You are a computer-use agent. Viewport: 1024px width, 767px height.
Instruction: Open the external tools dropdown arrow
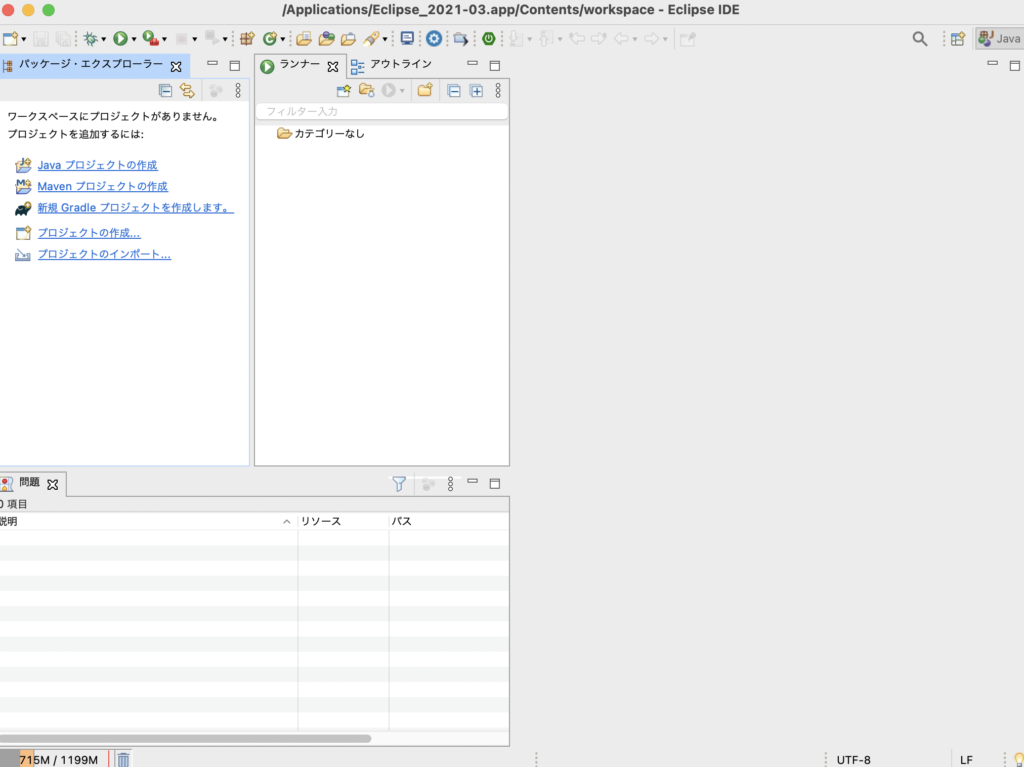click(x=164, y=39)
